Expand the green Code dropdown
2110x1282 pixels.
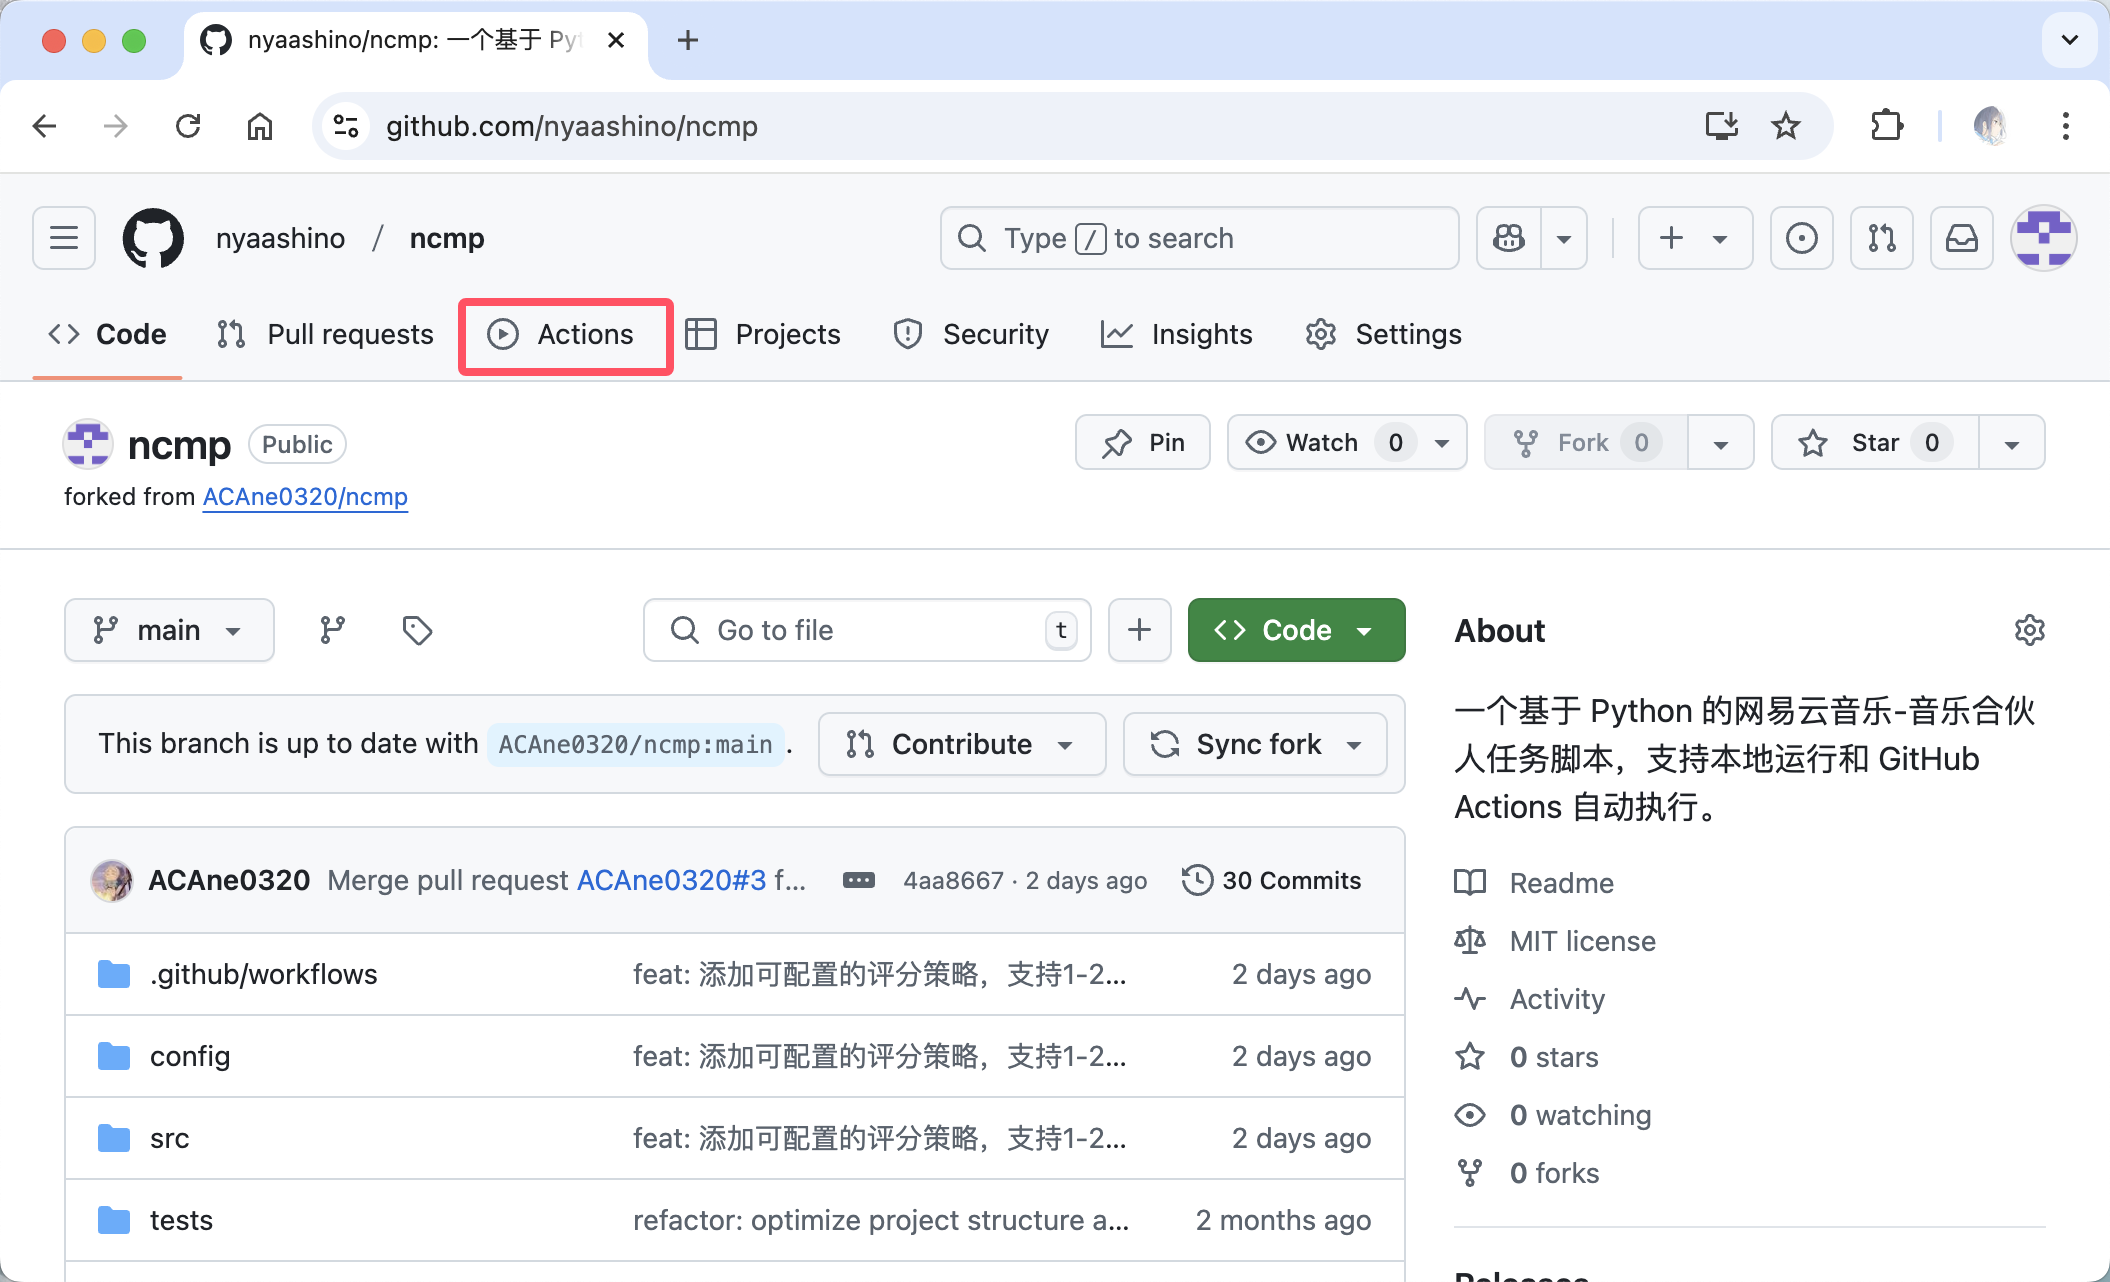click(1296, 630)
